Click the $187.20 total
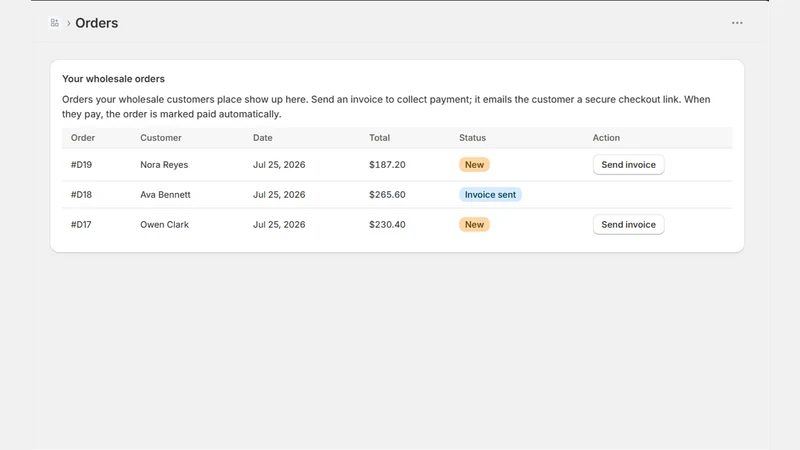Screen dimensions: 800x450 click(387, 165)
